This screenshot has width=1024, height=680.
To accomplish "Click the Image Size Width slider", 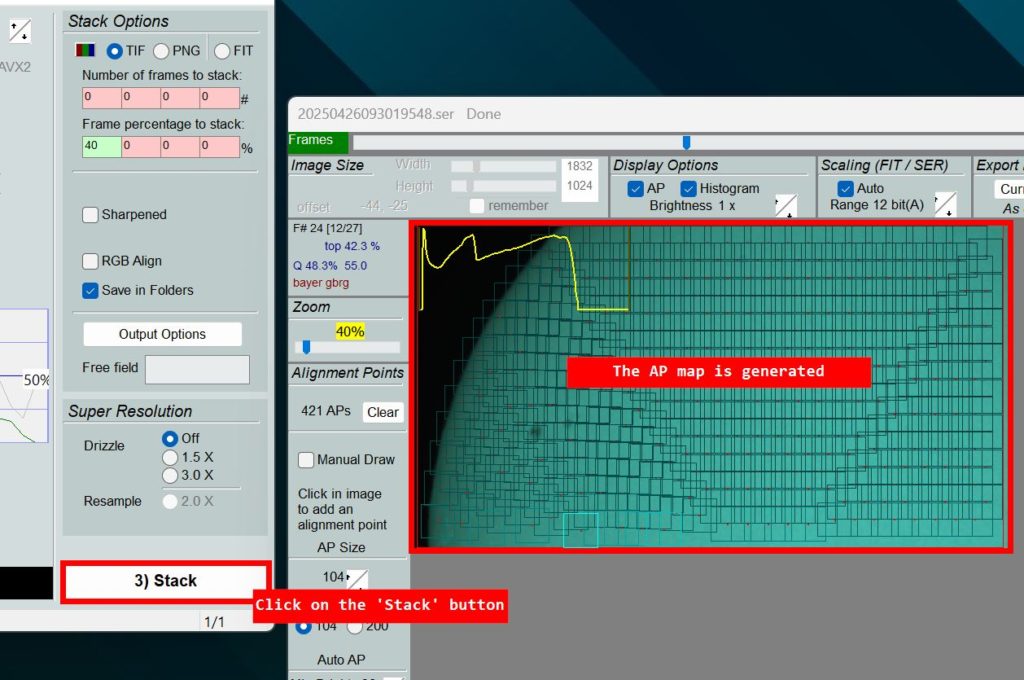I will [503, 167].
